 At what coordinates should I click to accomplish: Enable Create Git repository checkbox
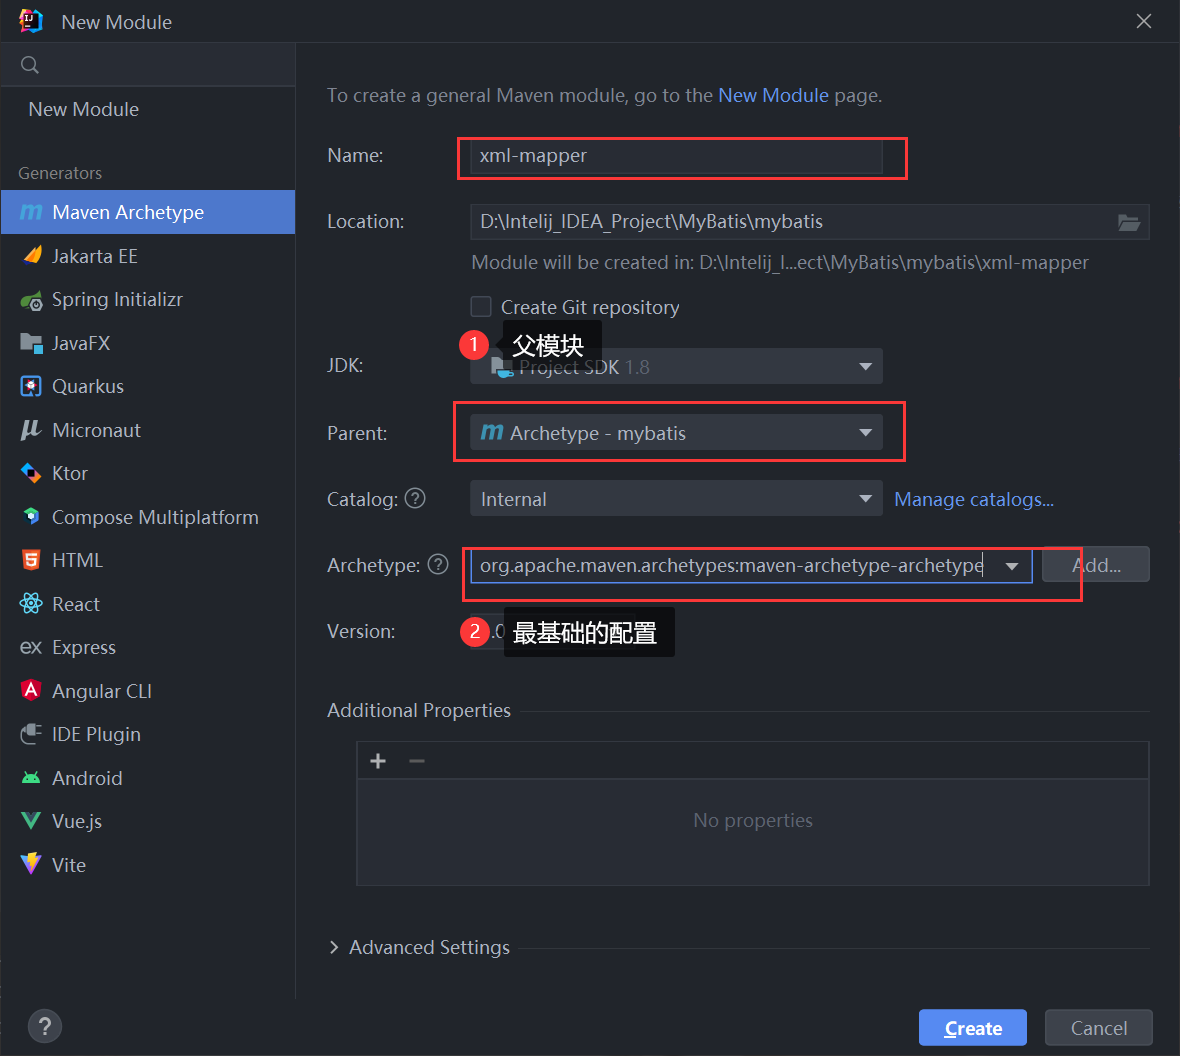click(481, 307)
